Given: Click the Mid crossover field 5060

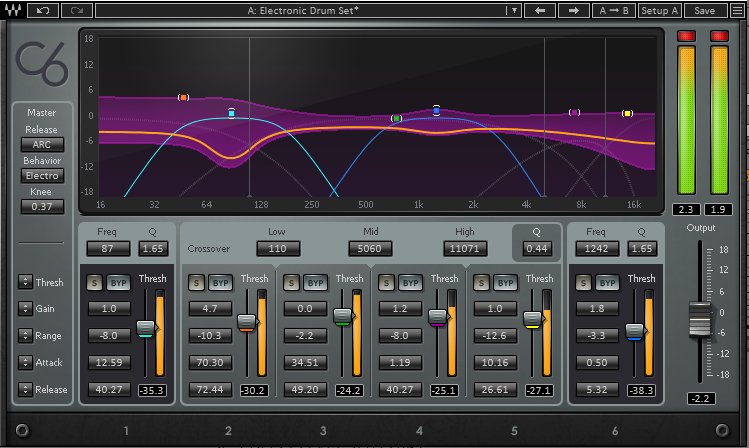Looking at the screenshot, I should (370, 248).
